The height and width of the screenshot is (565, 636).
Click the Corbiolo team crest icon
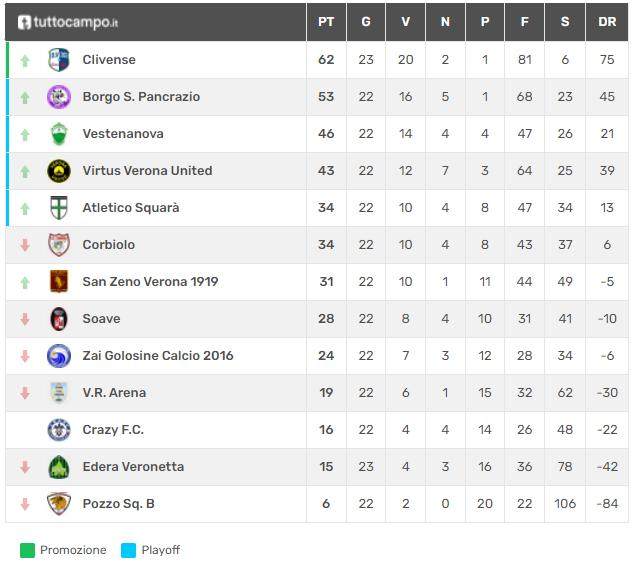[59, 245]
